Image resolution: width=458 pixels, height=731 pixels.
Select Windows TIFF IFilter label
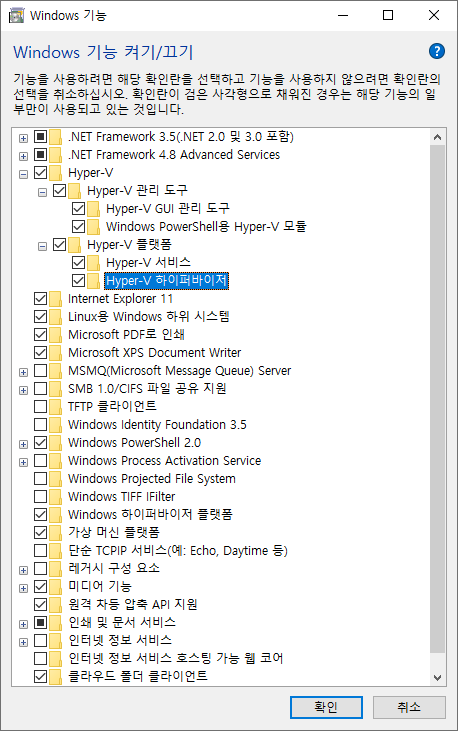coord(122,497)
